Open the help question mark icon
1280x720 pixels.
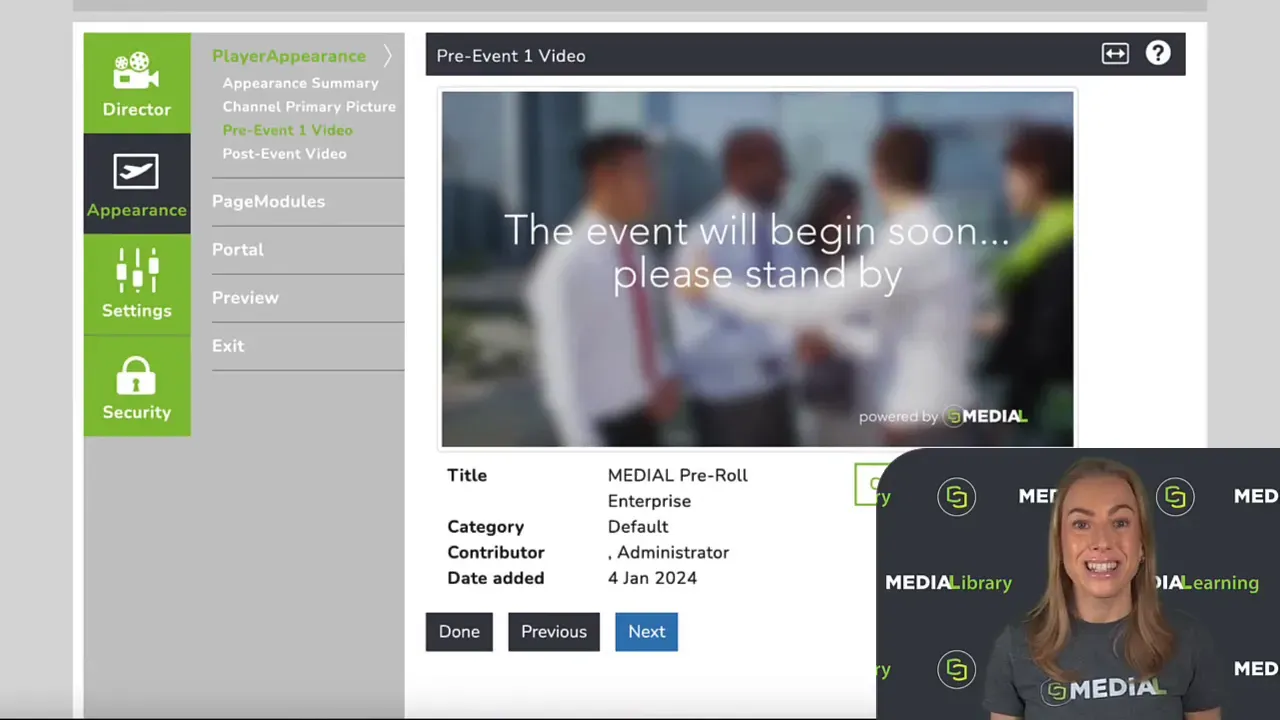[x=1158, y=54]
